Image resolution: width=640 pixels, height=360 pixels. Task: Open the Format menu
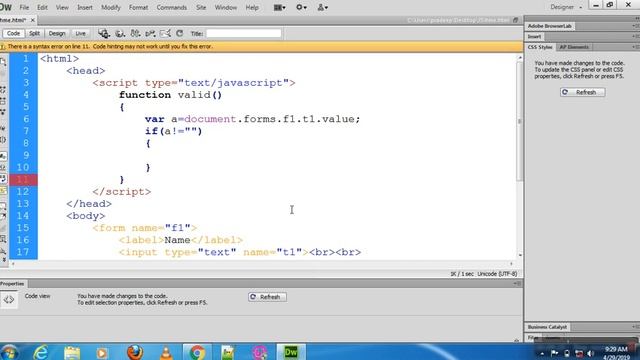[138, 7]
